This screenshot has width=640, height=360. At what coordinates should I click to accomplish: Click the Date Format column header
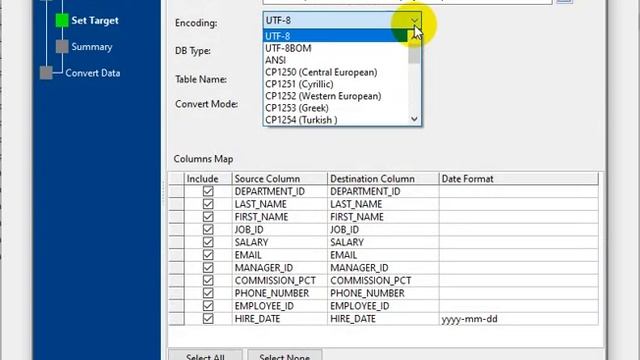(518, 178)
